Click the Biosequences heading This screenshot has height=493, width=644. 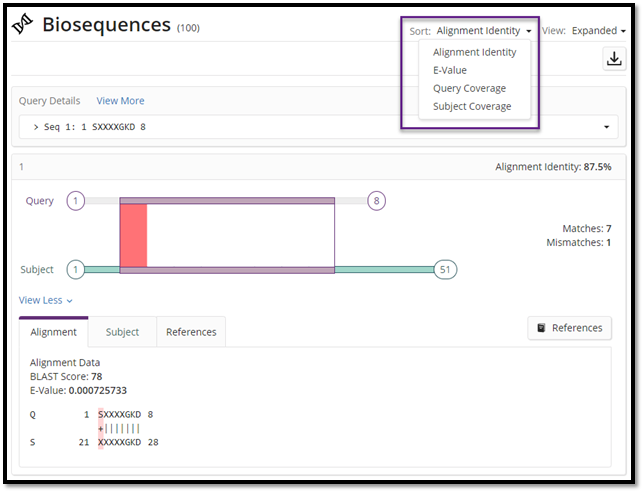click(x=106, y=25)
